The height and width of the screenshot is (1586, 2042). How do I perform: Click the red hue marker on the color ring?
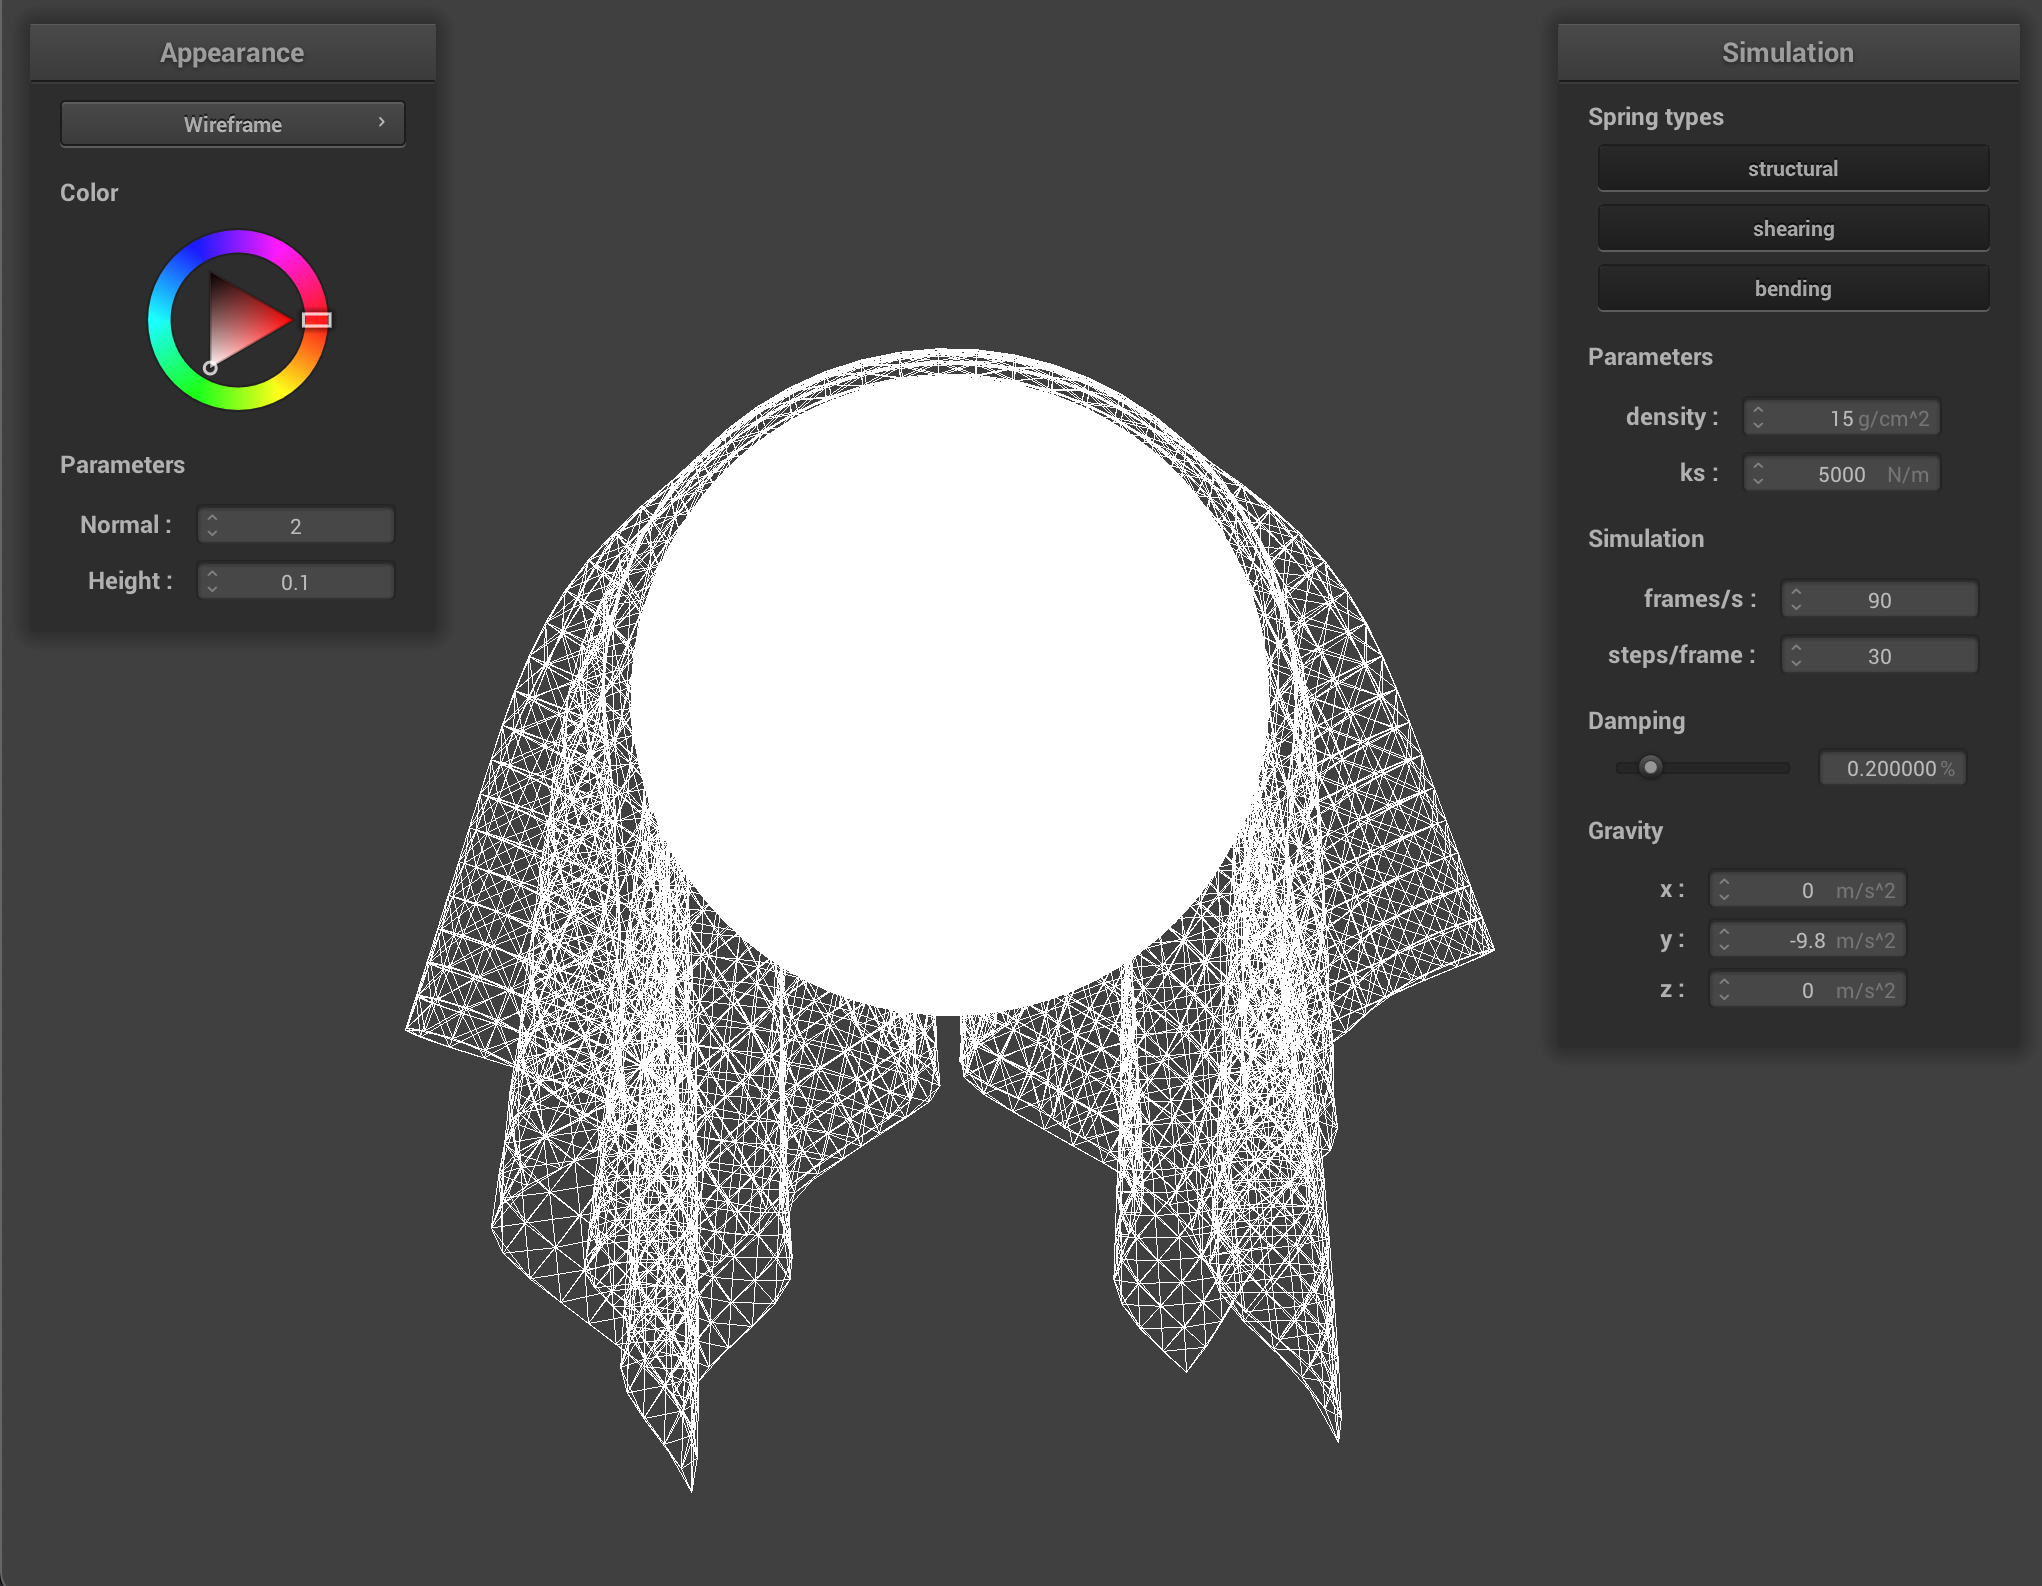317,320
